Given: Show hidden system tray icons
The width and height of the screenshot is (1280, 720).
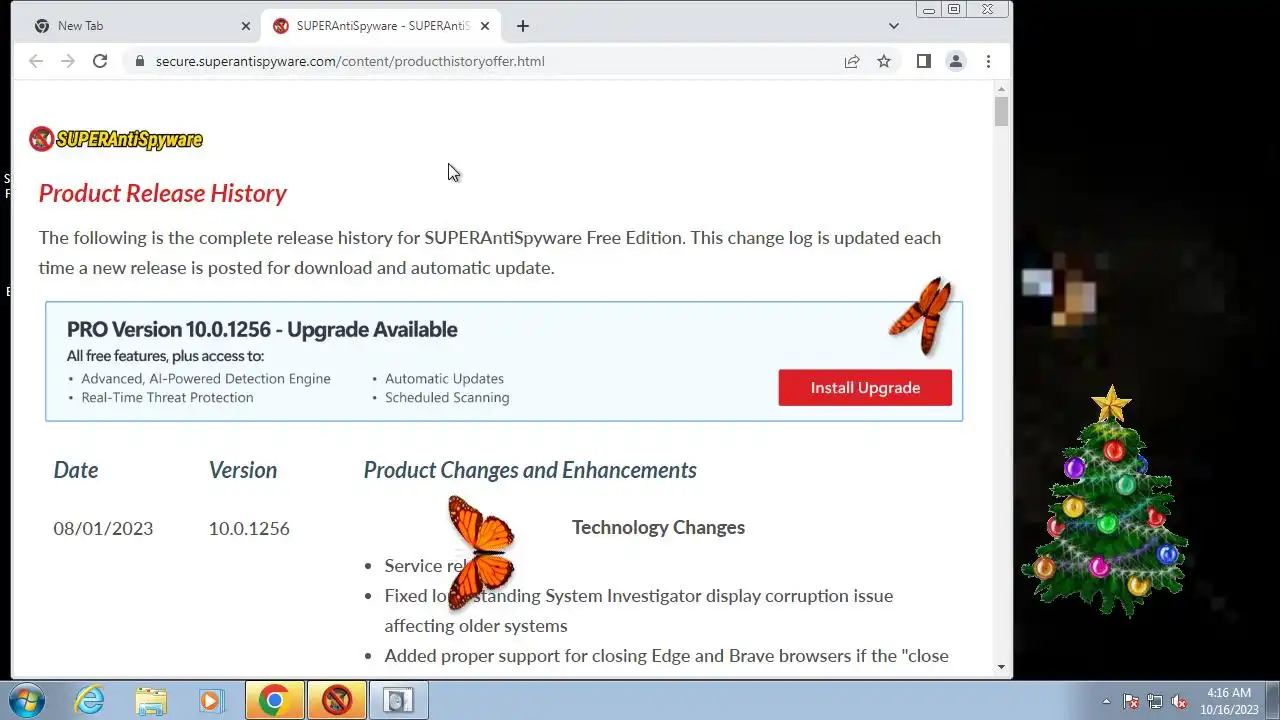Looking at the screenshot, I should pyautogui.click(x=1106, y=701).
